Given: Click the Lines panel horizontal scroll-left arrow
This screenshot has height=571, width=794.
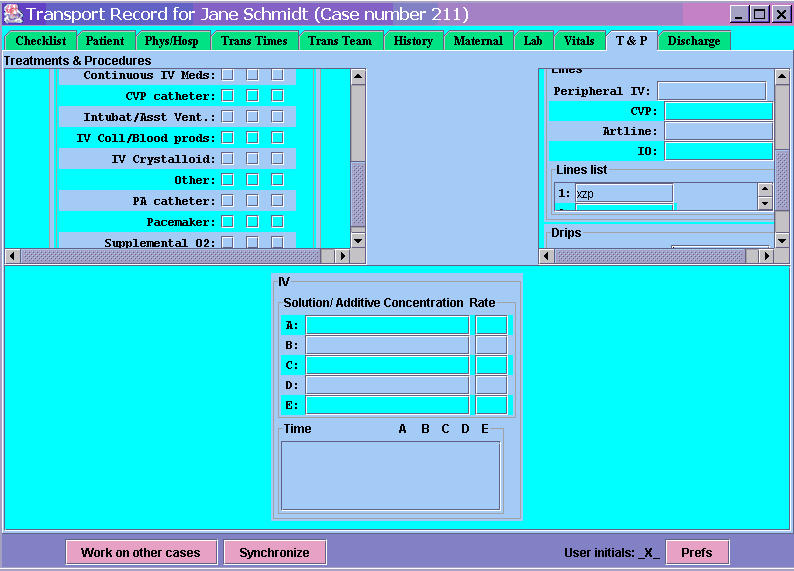Looking at the screenshot, I should click(547, 256).
